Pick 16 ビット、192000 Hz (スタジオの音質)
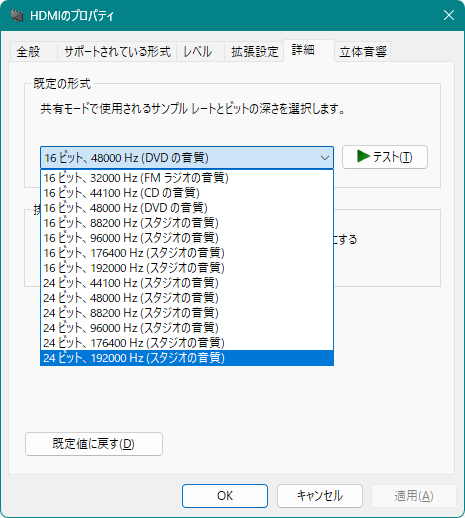 [187, 268]
